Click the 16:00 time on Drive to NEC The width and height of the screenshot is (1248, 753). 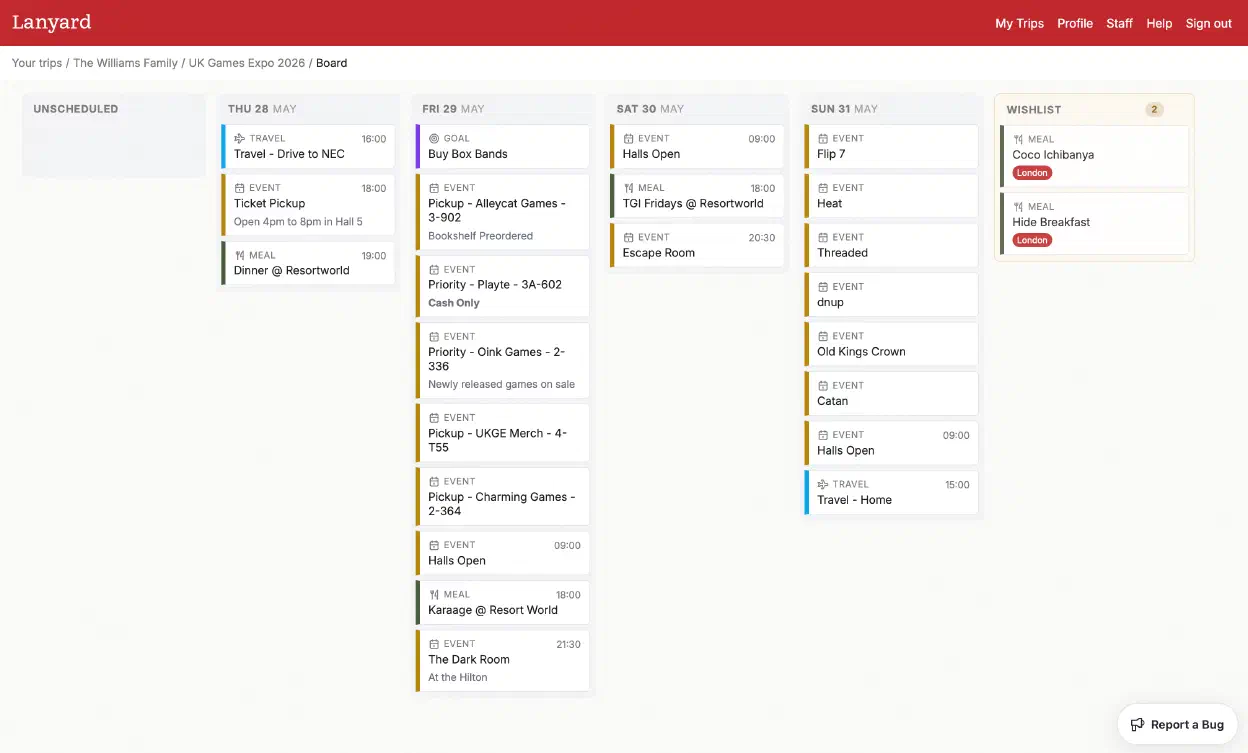click(374, 139)
